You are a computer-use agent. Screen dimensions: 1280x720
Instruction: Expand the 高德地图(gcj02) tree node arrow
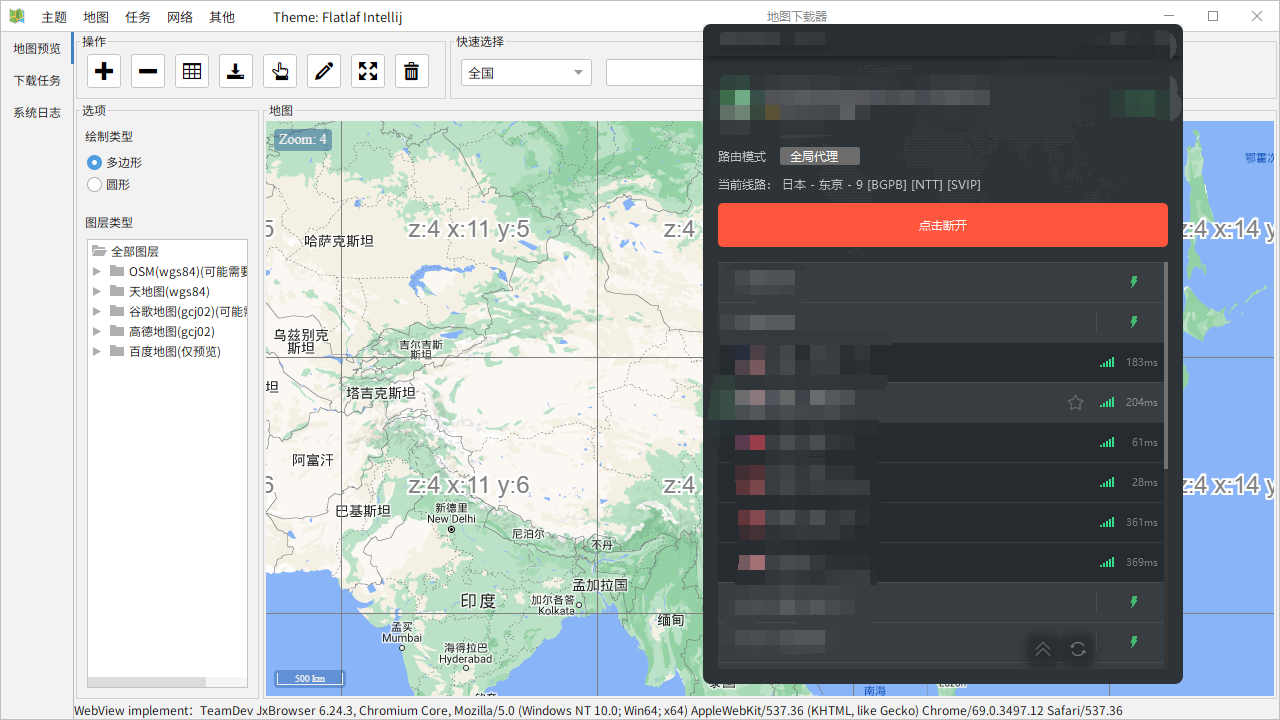[x=97, y=331]
